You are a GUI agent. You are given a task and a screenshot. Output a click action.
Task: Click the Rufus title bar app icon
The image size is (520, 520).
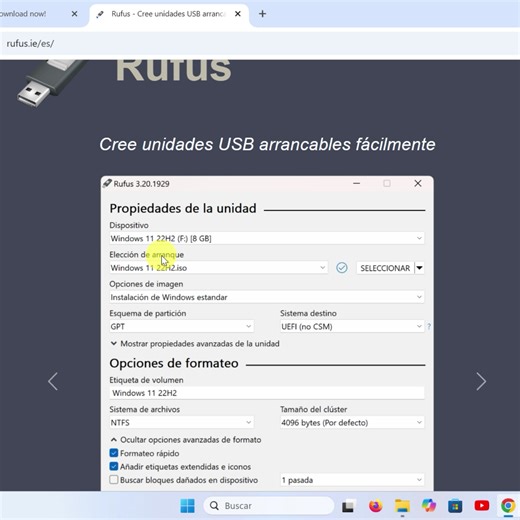tap(107, 183)
